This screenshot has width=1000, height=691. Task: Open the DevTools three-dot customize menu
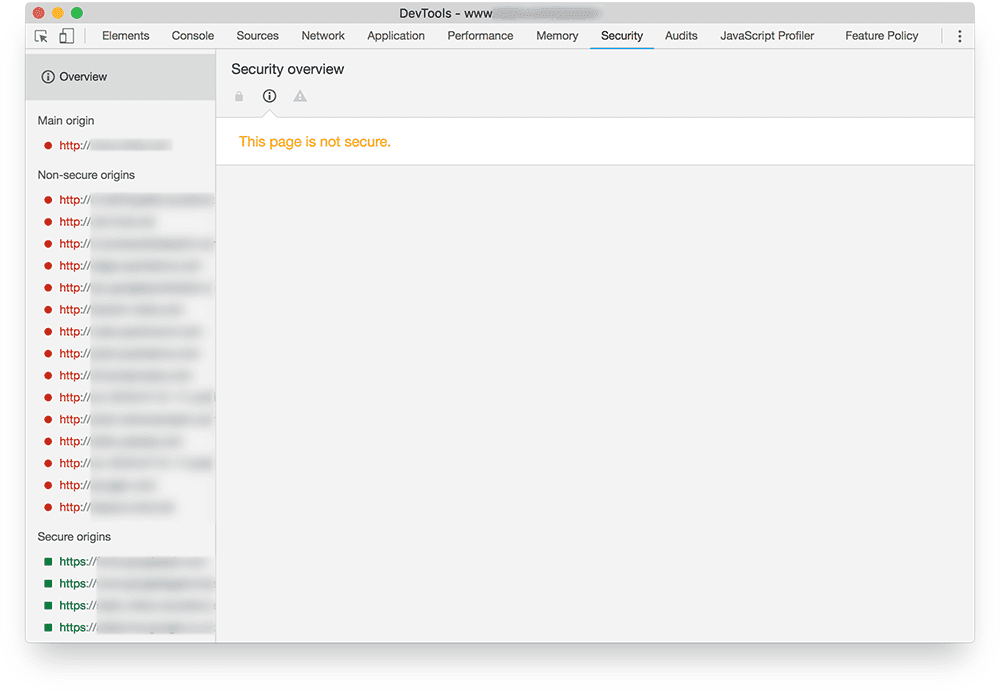tap(959, 35)
